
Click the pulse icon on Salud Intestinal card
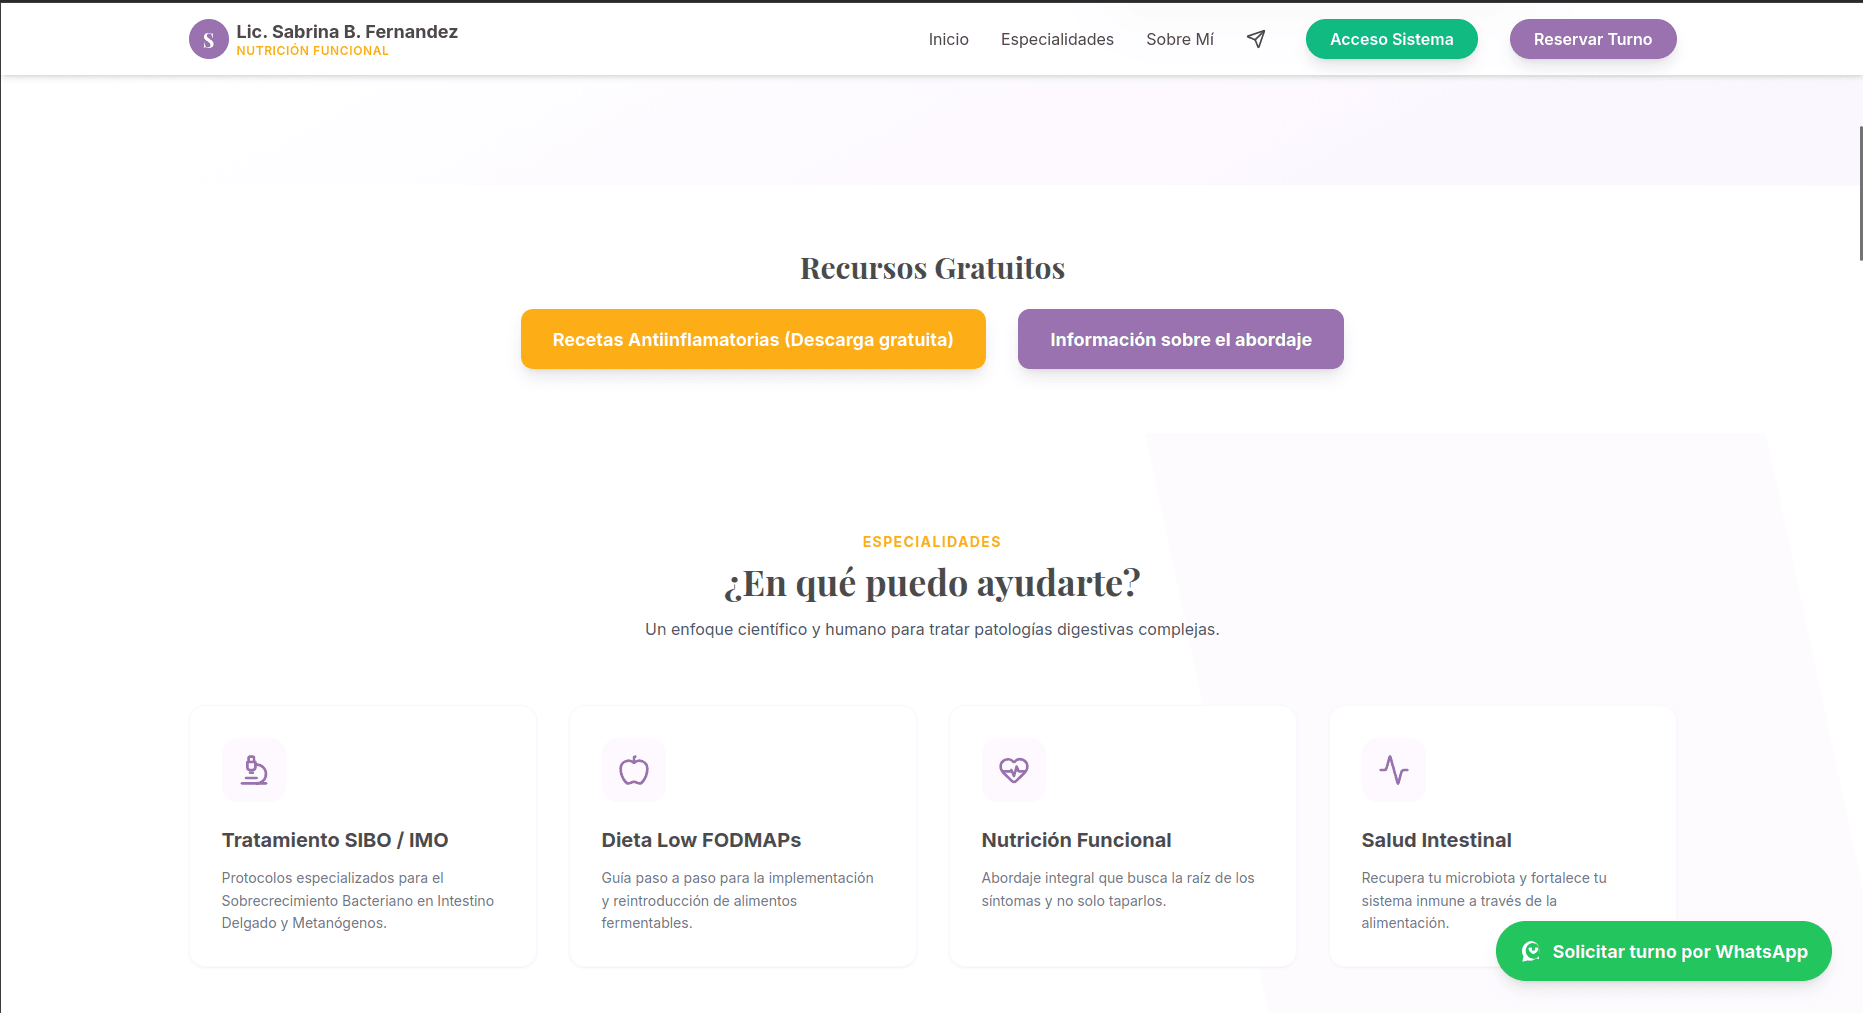point(1393,770)
